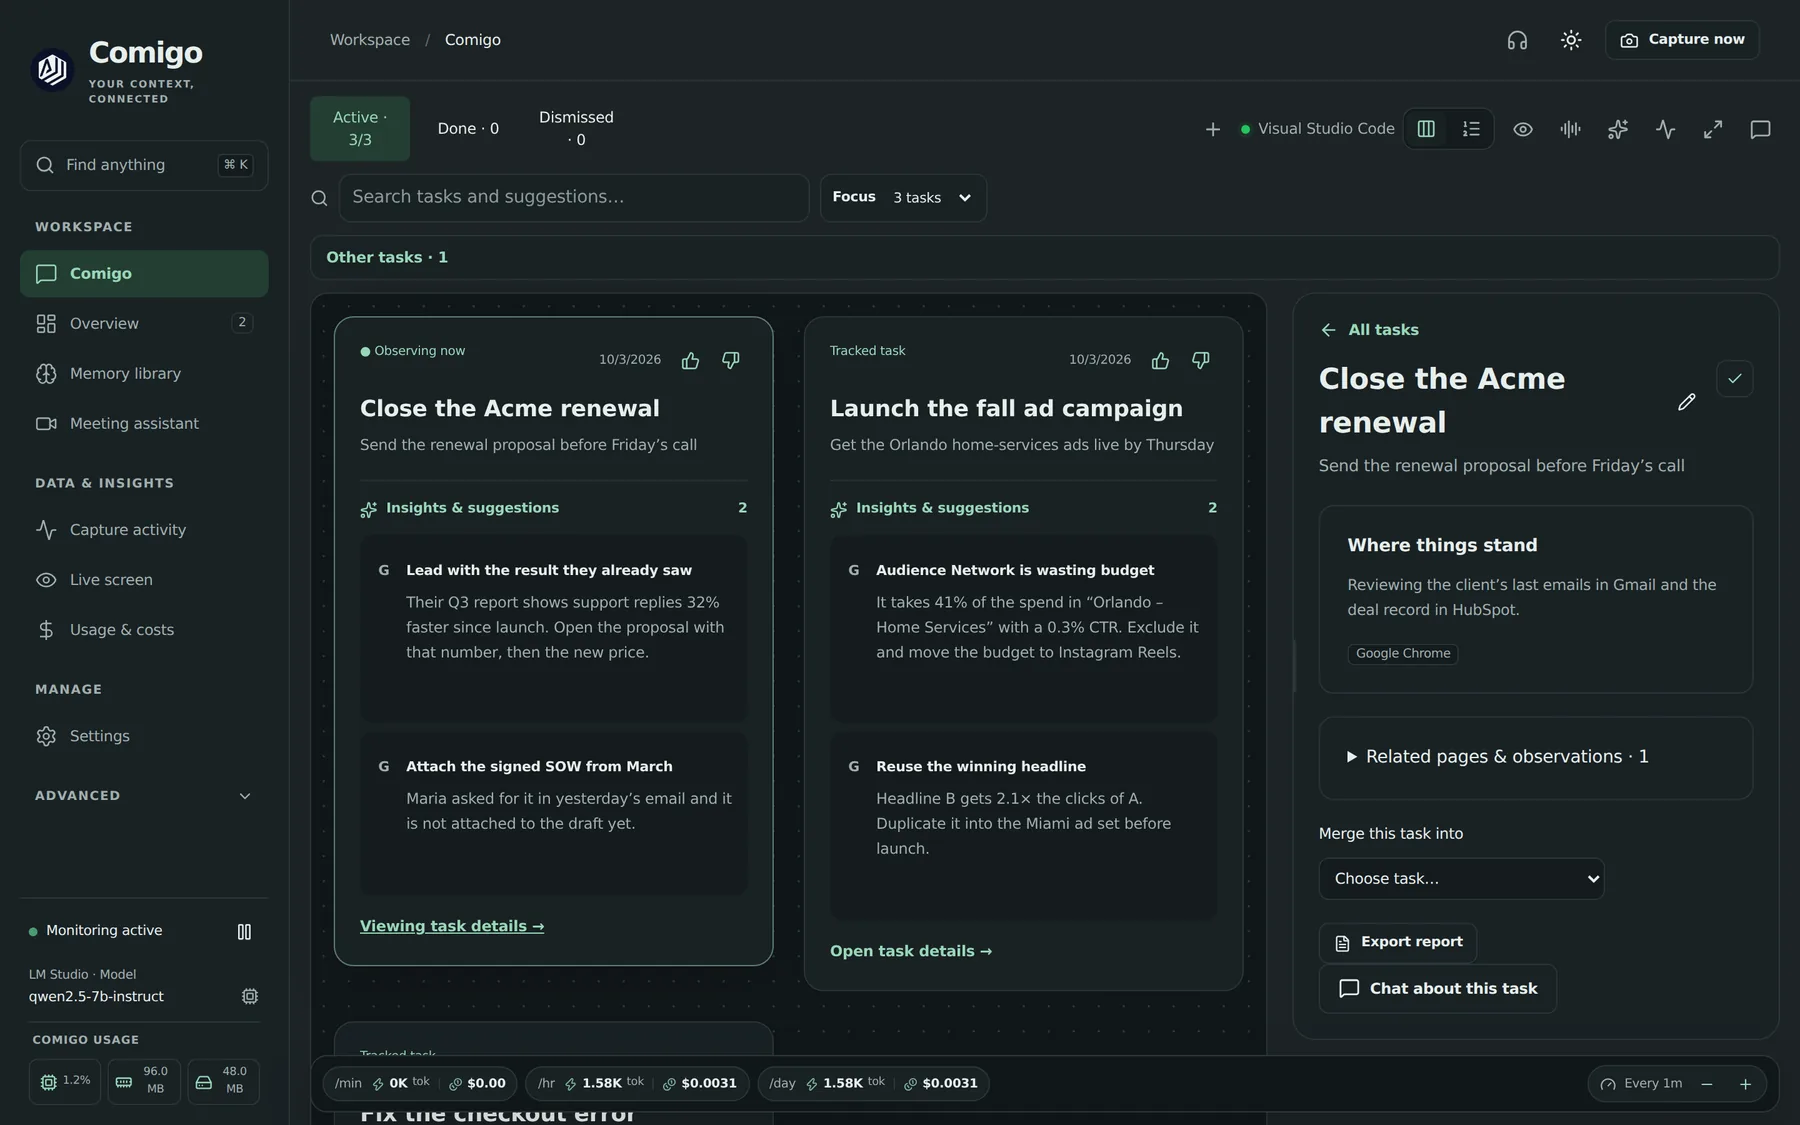Expand to fullscreen with arrows icon
This screenshot has width=1800, height=1125.
point(1713,129)
